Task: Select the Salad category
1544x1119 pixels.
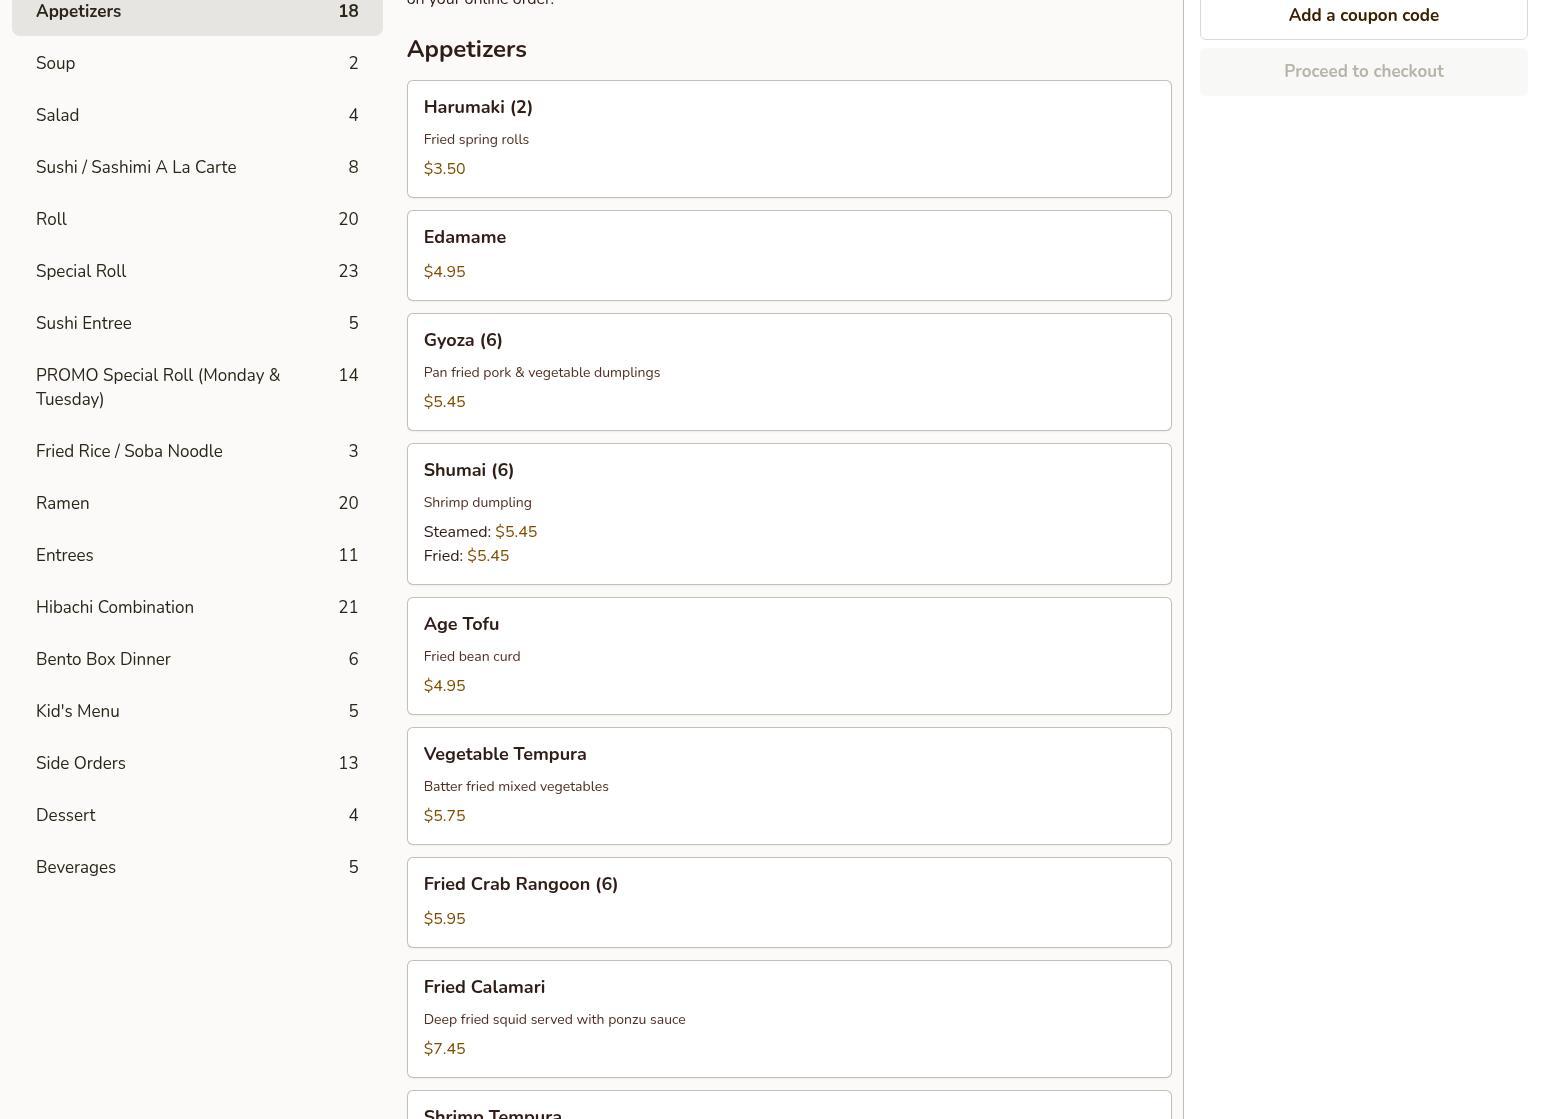Action: click(x=196, y=115)
